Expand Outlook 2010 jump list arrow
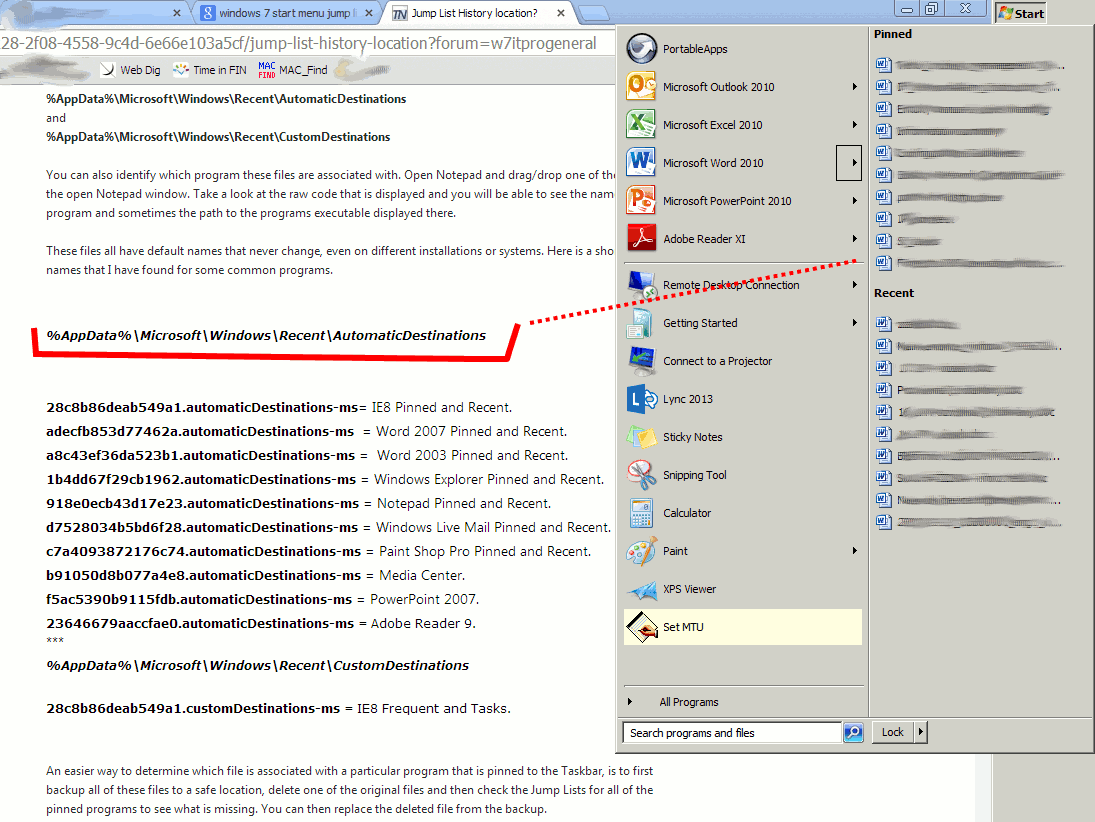Viewport: 1095px width, 822px height. click(854, 87)
